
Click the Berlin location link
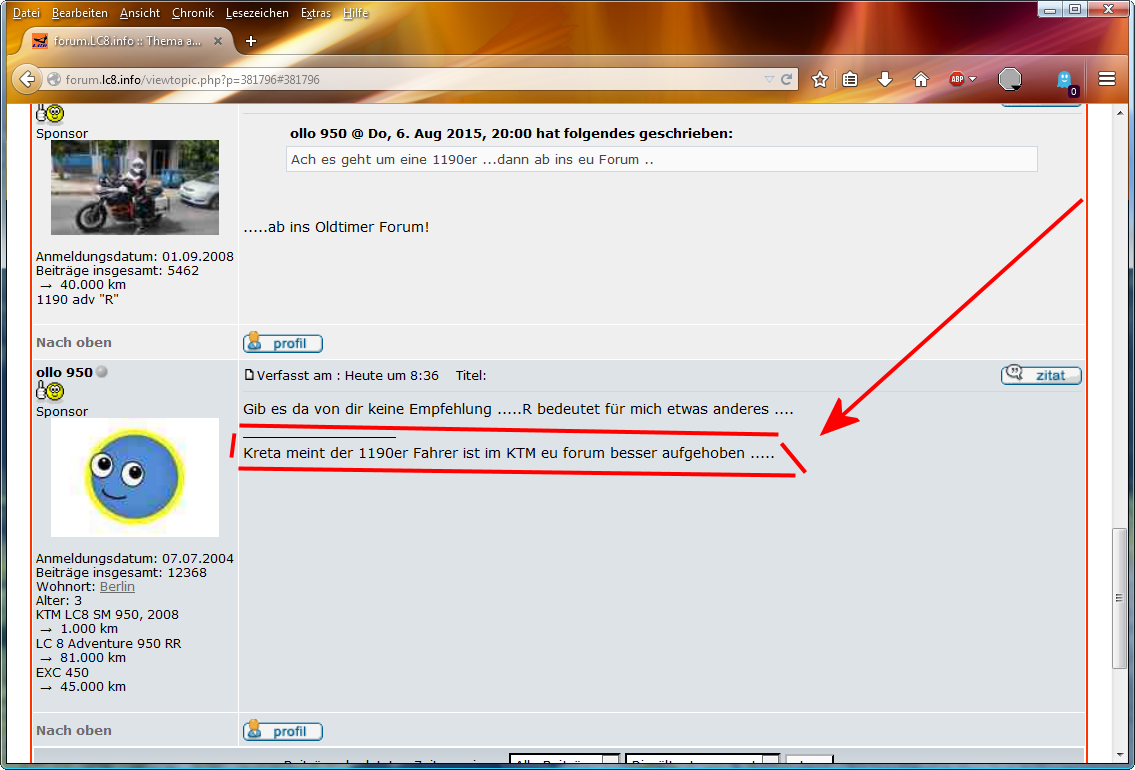tap(117, 586)
